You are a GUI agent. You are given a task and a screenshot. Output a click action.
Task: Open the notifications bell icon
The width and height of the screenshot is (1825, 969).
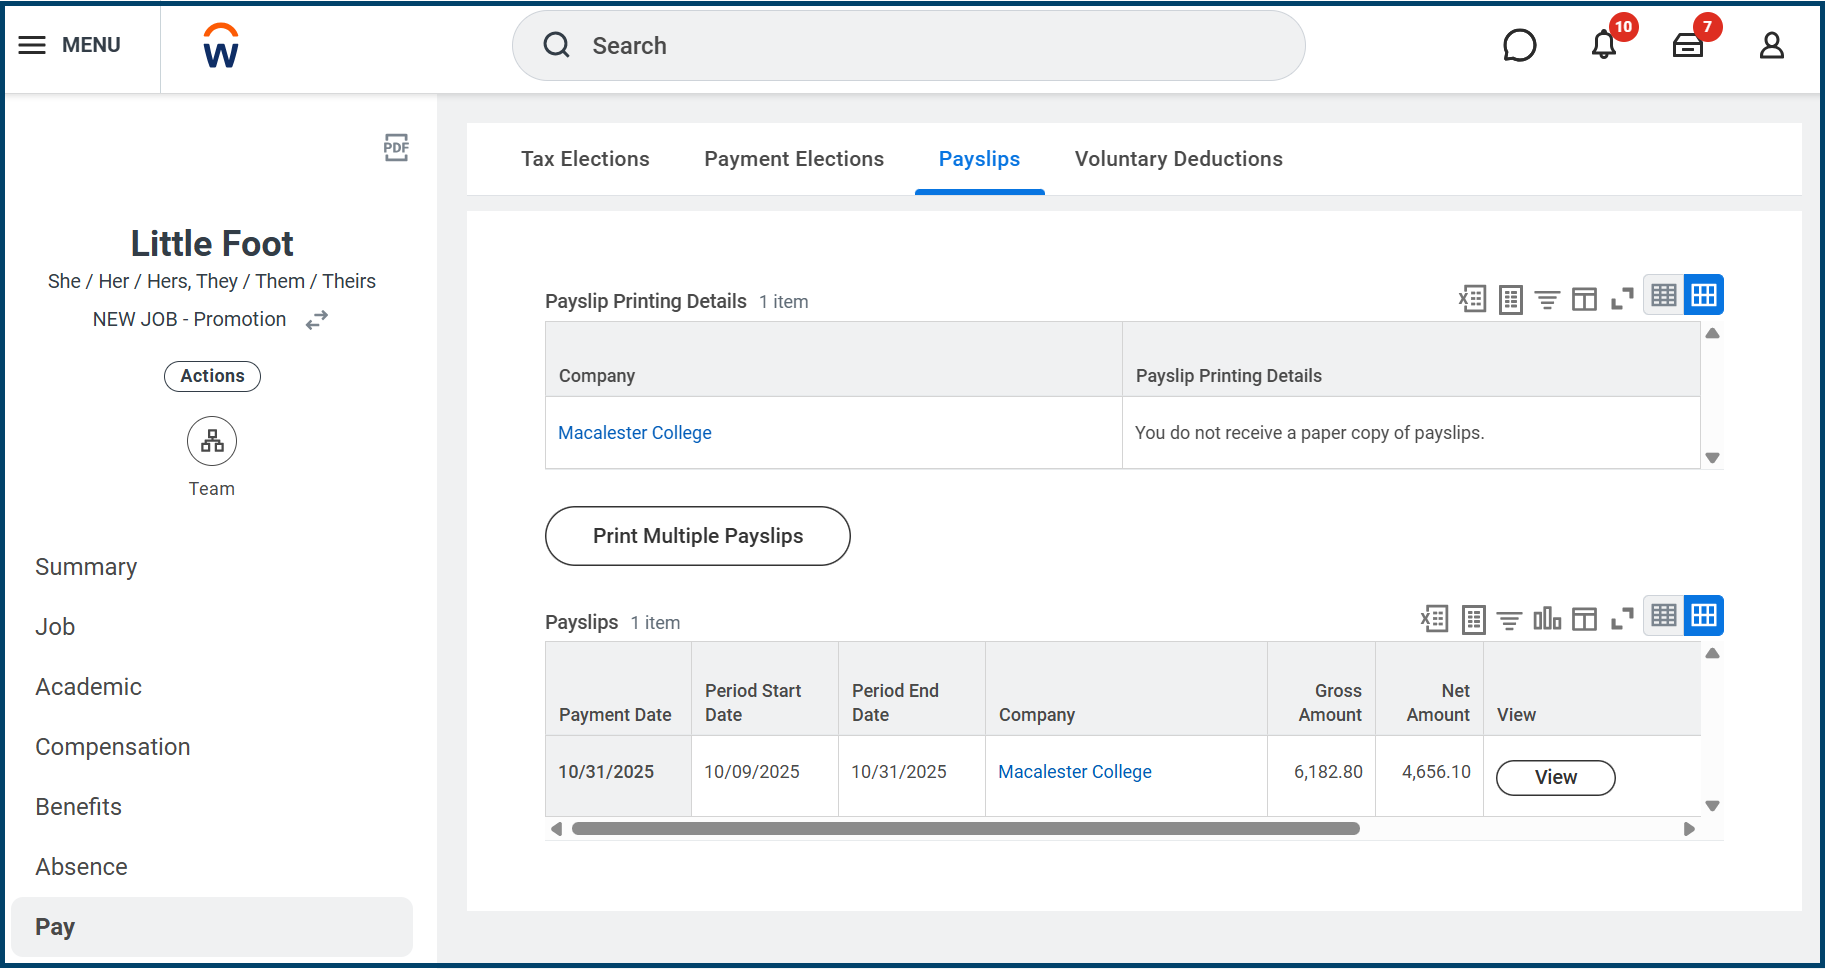coord(1604,45)
